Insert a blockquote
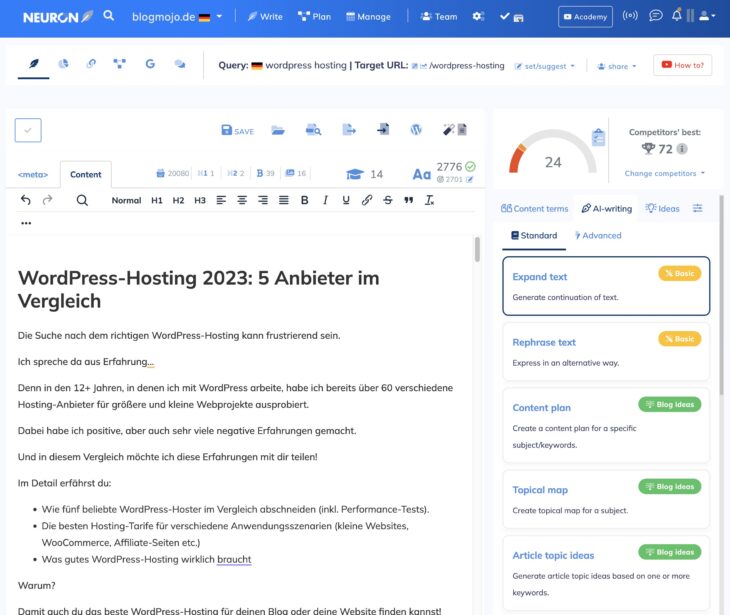730x615 pixels. (409, 200)
